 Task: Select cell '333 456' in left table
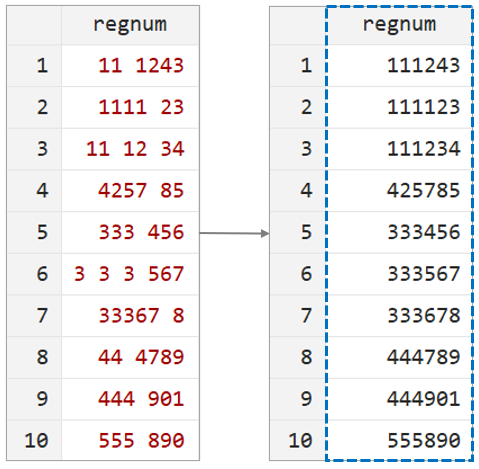click(130, 232)
